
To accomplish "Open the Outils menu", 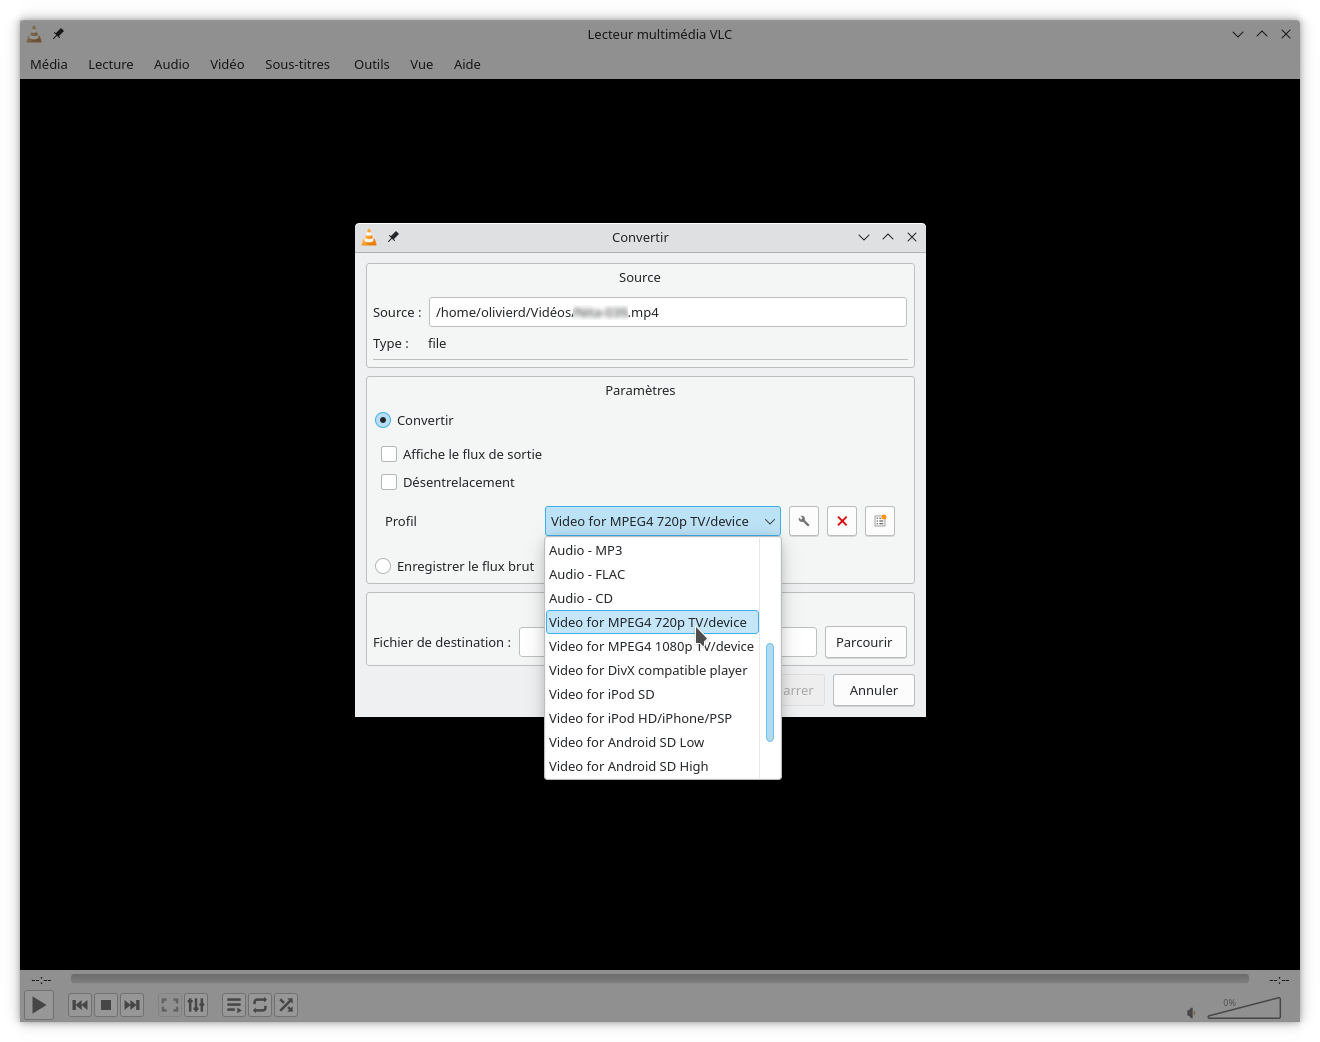I will pos(371,64).
